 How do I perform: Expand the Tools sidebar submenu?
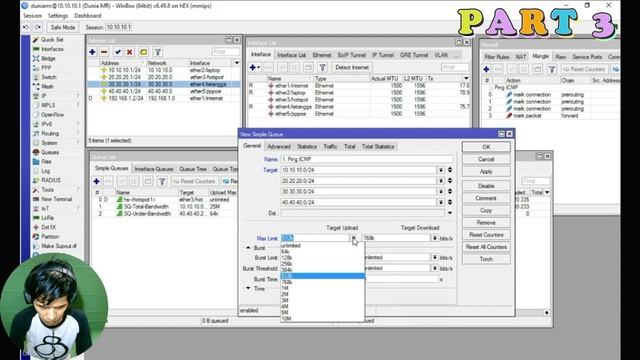coord(78,190)
